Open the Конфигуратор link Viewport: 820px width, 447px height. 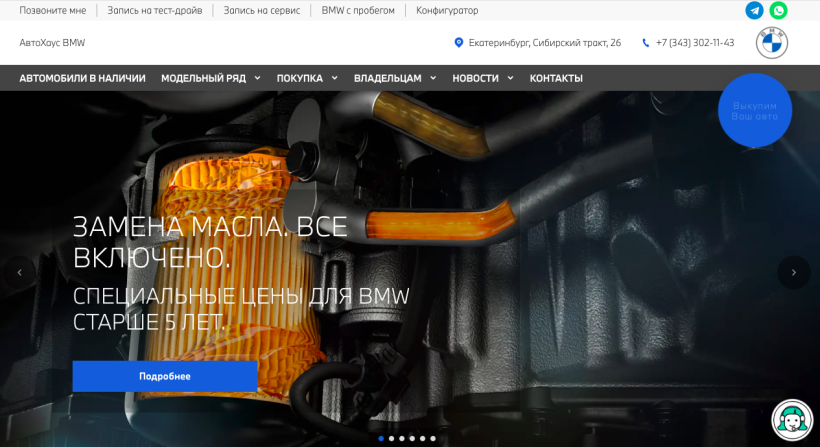pyautogui.click(x=447, y=10)
